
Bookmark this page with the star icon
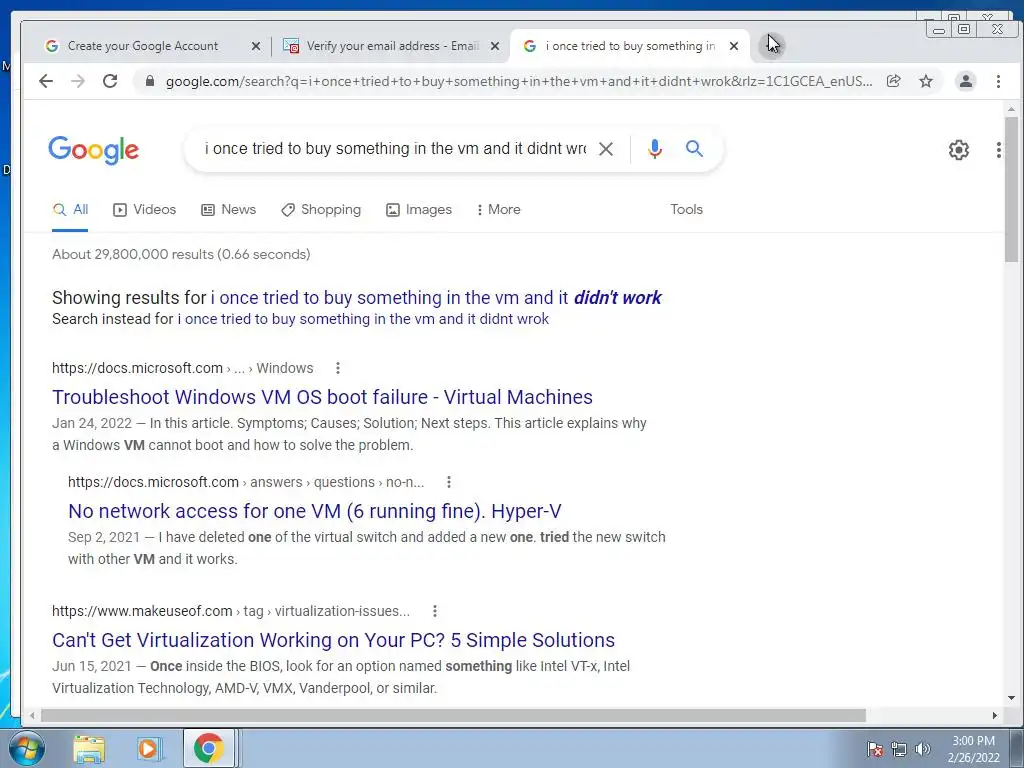tap(925, 81)
